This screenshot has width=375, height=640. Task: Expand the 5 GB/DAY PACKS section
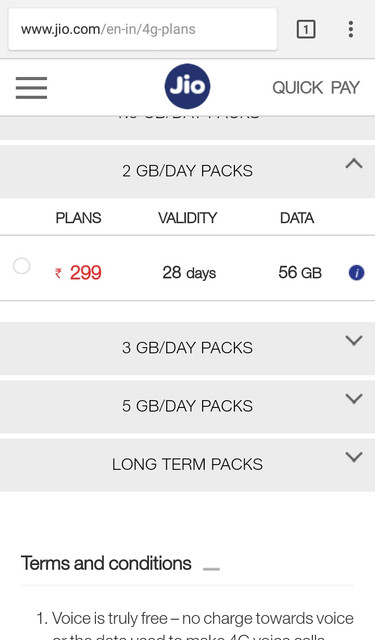click(354, 399)
